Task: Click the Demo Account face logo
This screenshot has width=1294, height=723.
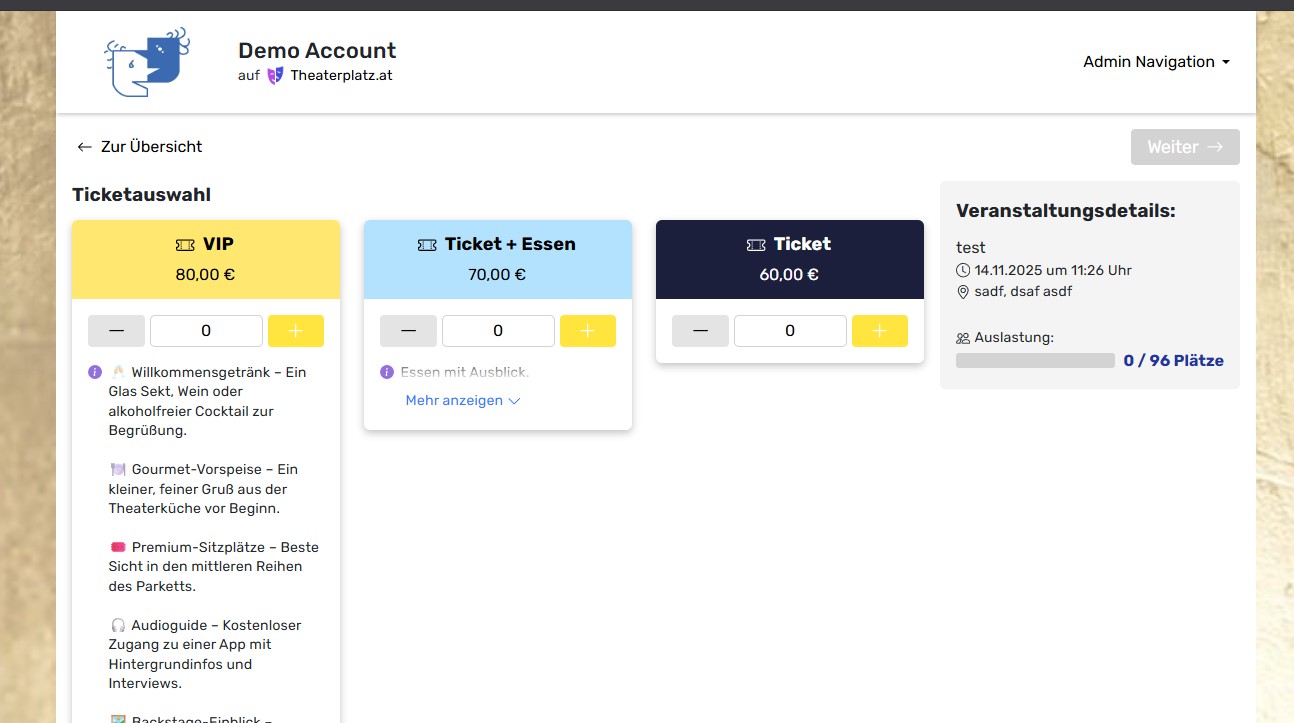Action: point(147,62)
